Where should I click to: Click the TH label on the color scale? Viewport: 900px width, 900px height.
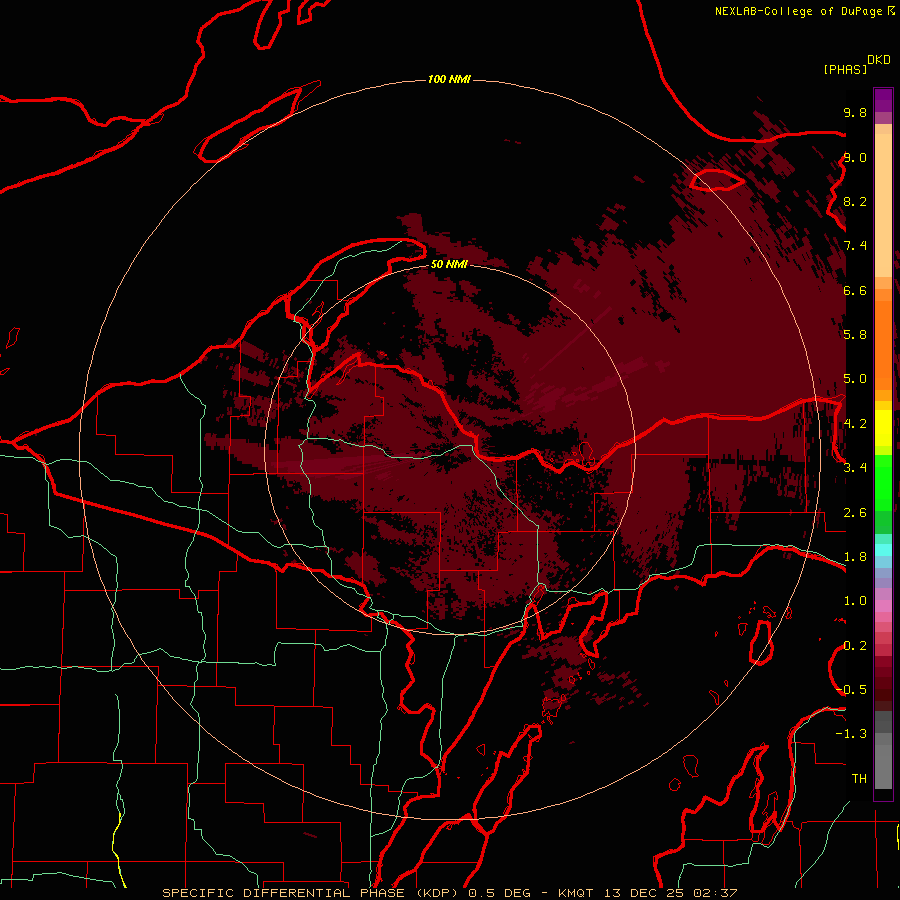(x=859, y=778)
